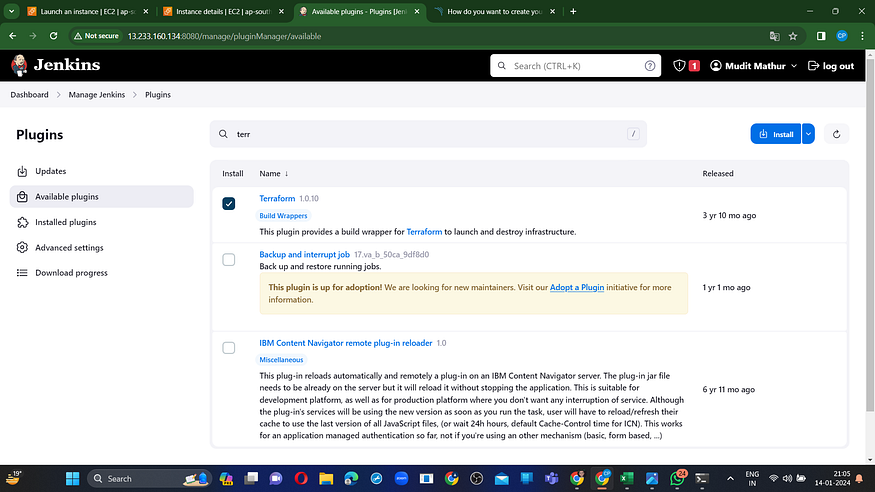Screen dimensions: 875x492
Task: Click the Download progress list icon
Action: 22,273
